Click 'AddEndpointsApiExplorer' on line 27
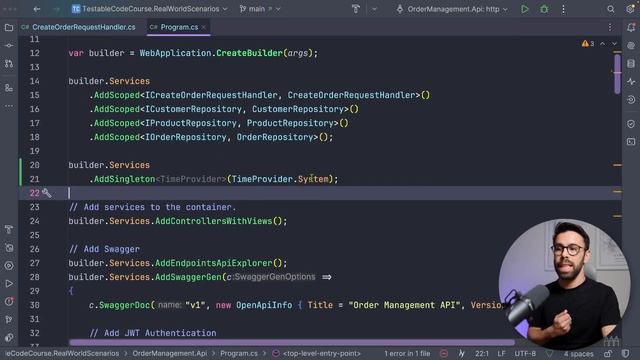This screenshot has width=640, height=360. point(213,263)
